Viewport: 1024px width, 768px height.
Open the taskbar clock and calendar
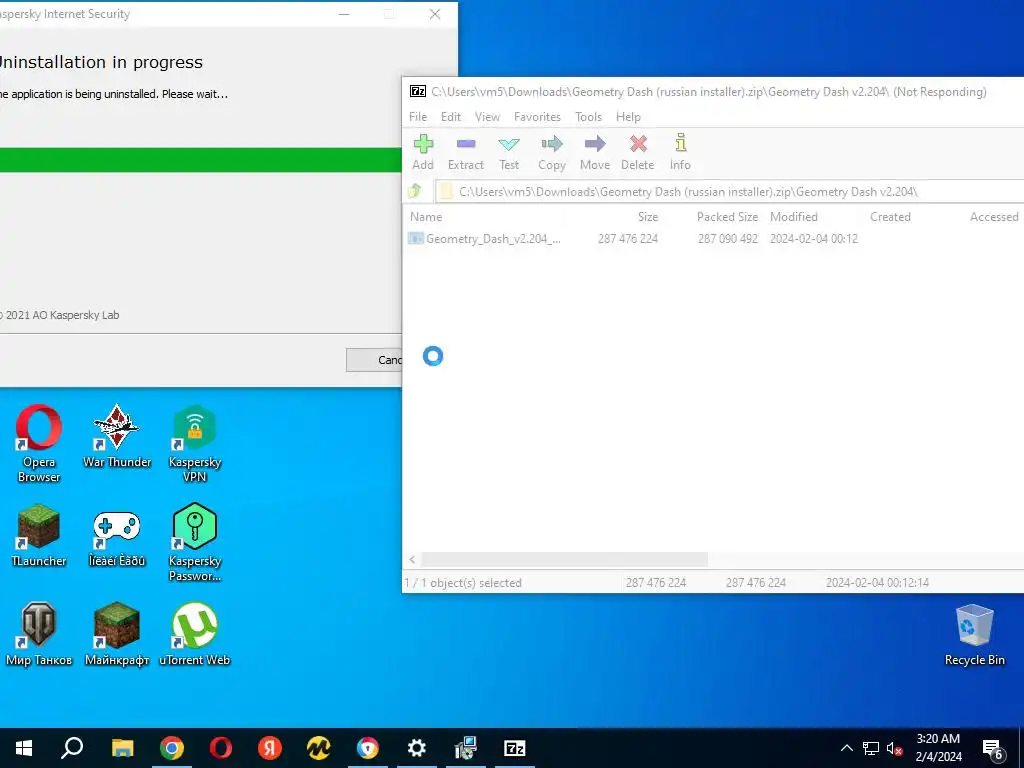click(938, 748)
